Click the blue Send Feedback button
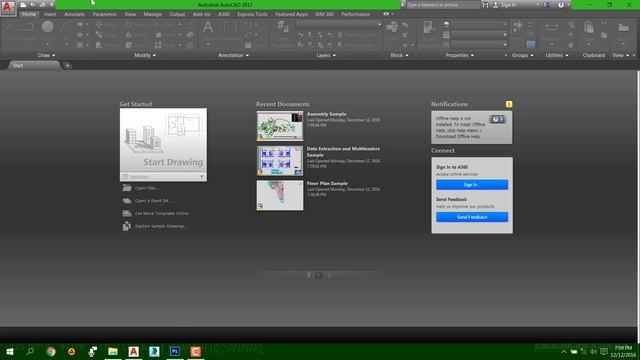This screenshot has height=360, width=640. coord(472,217)
